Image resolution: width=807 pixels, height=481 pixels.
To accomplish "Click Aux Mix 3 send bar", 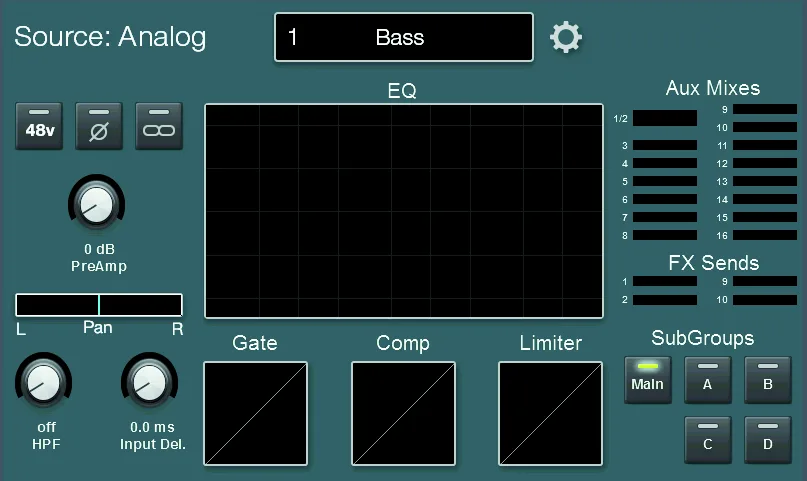I will pyautogui.click(x=665, y=145).
